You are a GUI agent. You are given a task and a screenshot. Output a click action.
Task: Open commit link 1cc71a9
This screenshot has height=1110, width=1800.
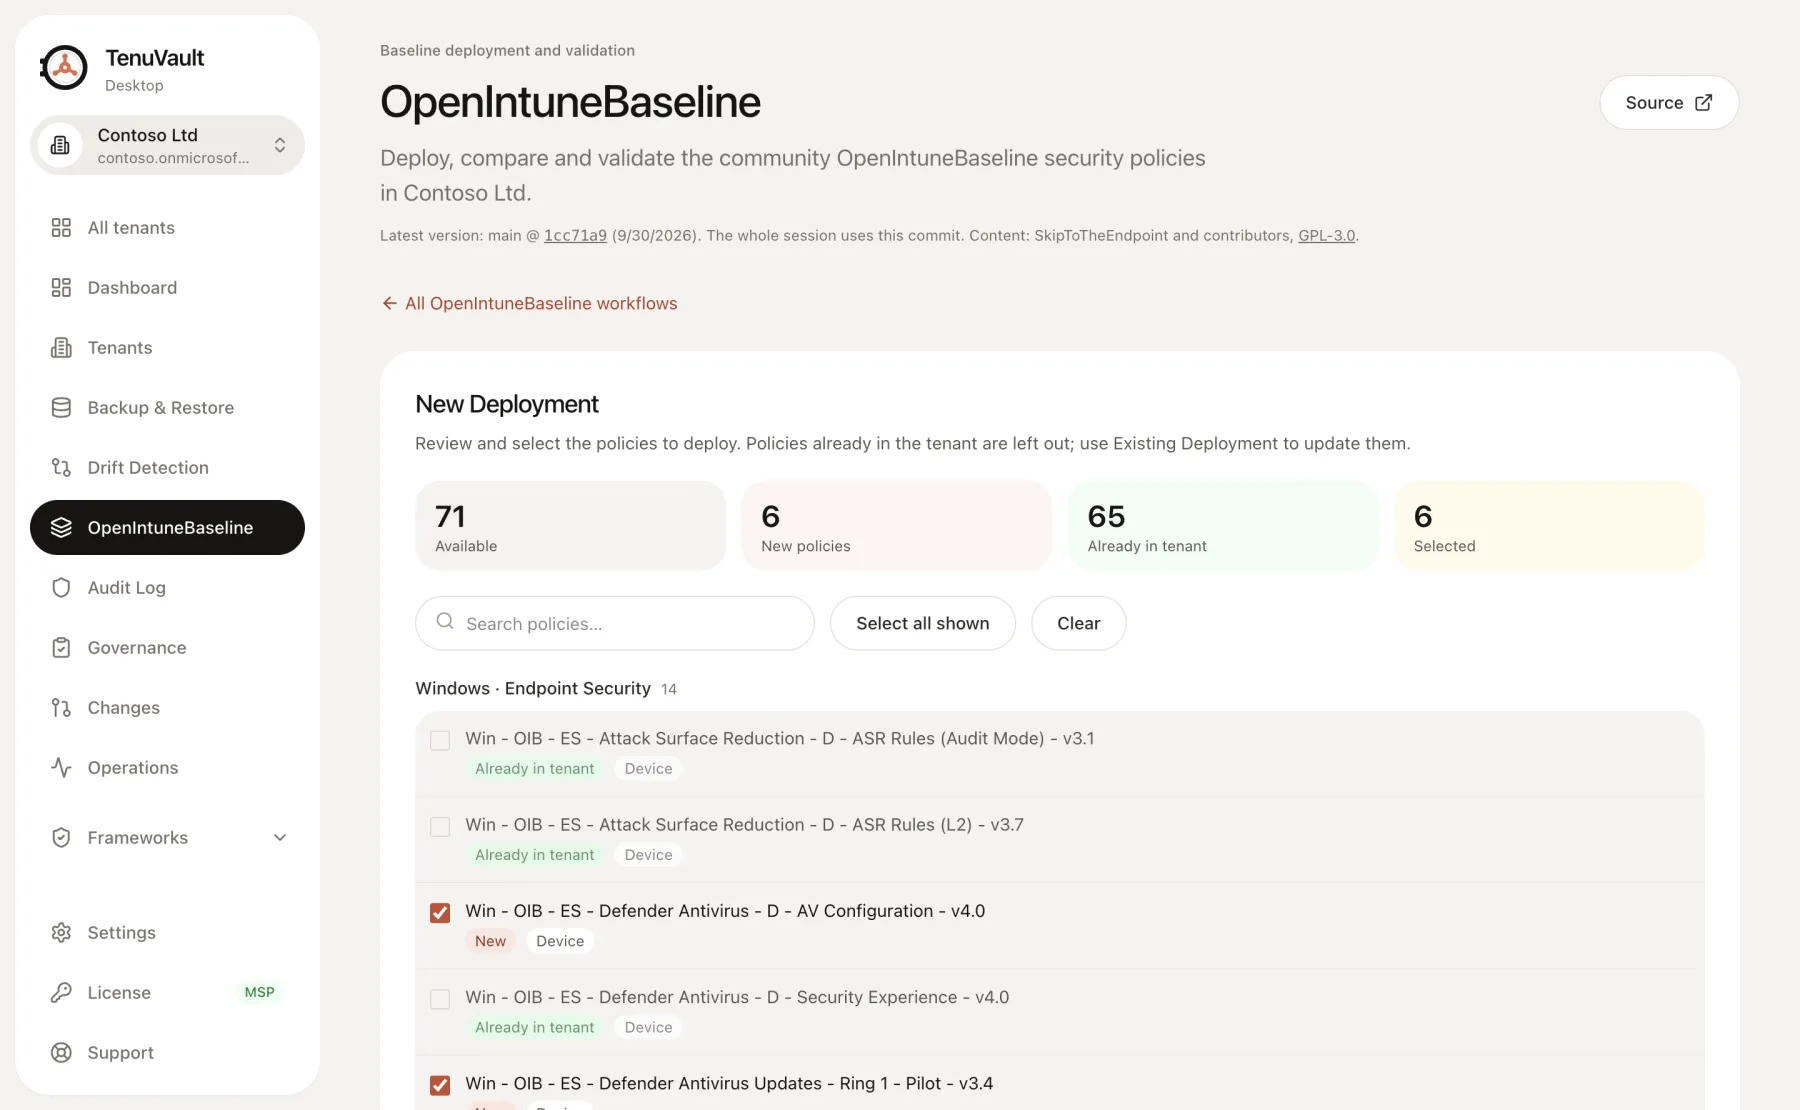pyautogui.click(x=575, y=236)
